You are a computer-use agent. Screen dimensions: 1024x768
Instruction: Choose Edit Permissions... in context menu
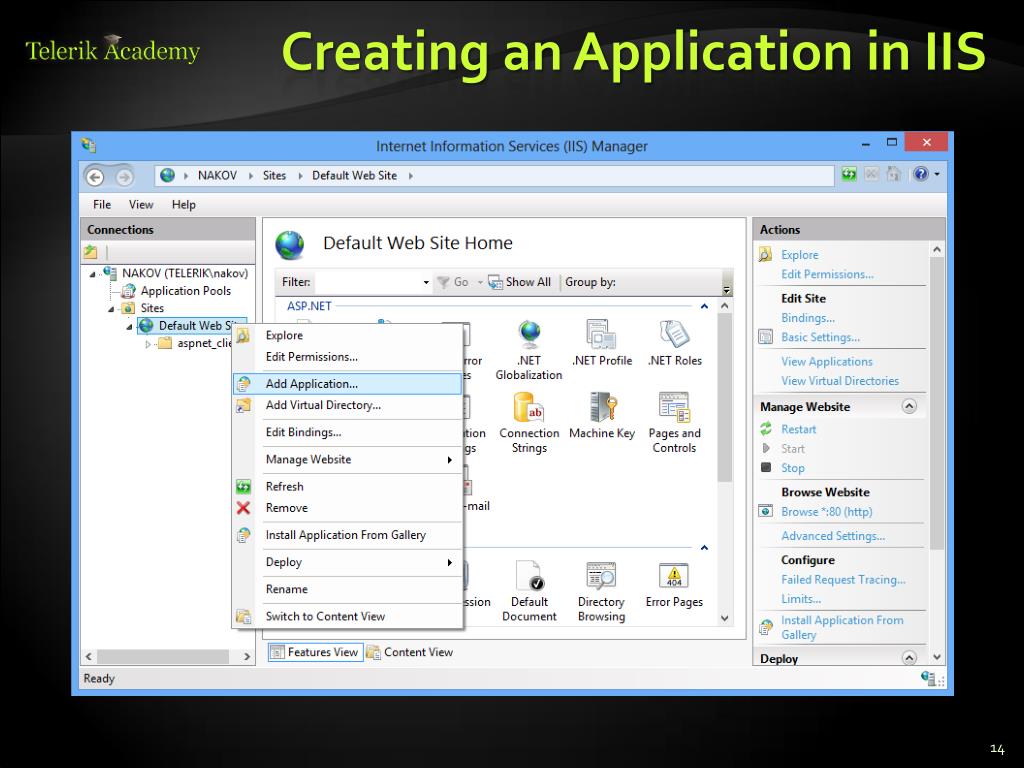click(x=347, y=357)
